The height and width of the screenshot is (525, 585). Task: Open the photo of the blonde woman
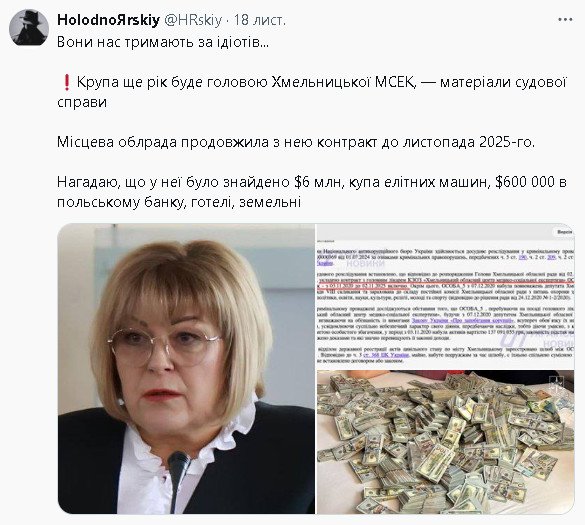click(186, 368)
